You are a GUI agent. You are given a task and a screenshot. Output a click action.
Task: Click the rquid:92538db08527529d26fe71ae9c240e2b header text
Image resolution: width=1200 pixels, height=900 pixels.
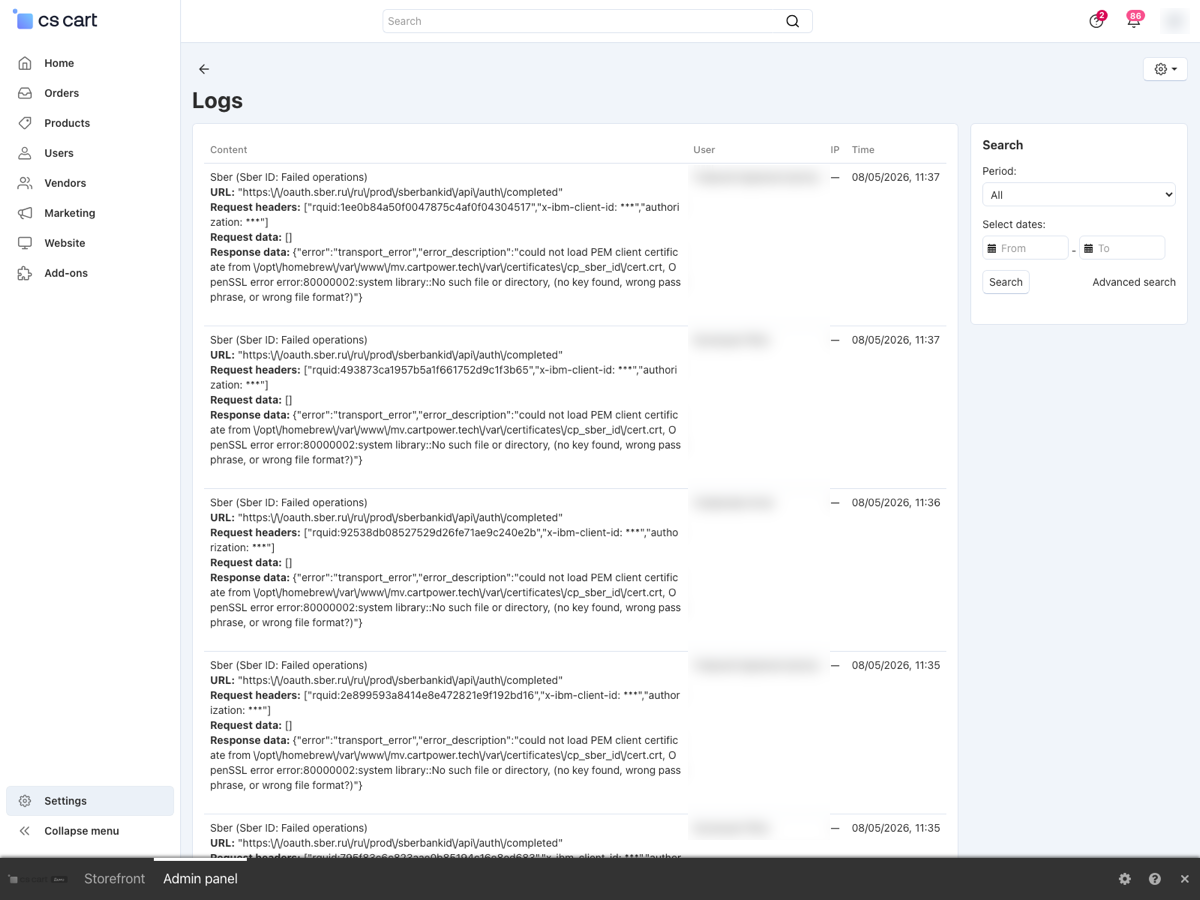(x=422, y=533)
